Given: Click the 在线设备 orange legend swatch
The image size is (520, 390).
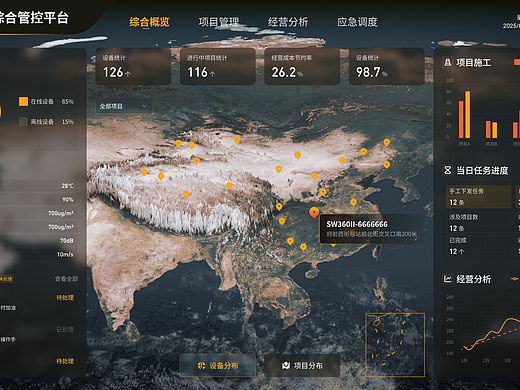Looking at the screenshot, I should [x=23, y=101].
